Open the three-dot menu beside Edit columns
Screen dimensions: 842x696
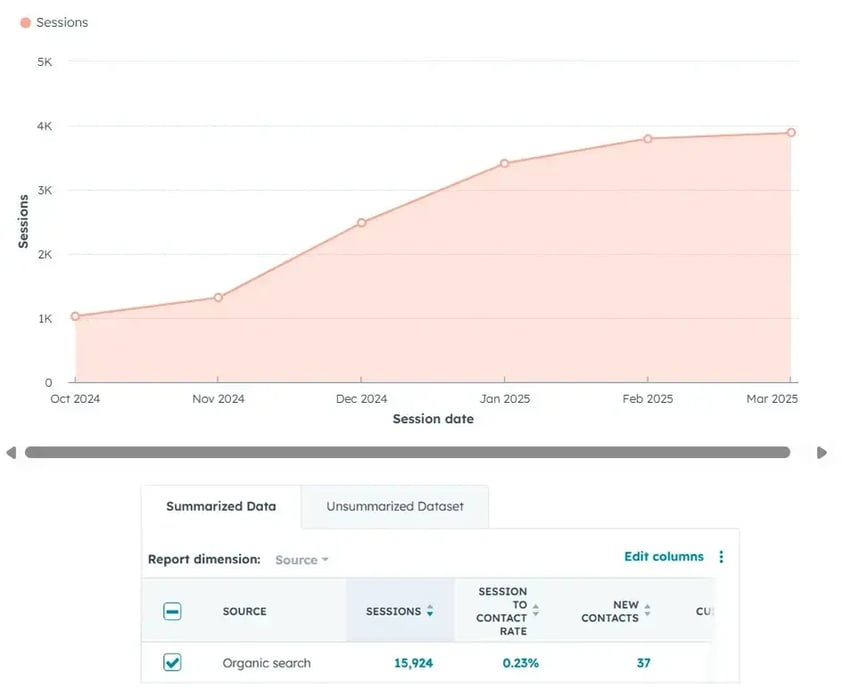(x=721, y=557)
